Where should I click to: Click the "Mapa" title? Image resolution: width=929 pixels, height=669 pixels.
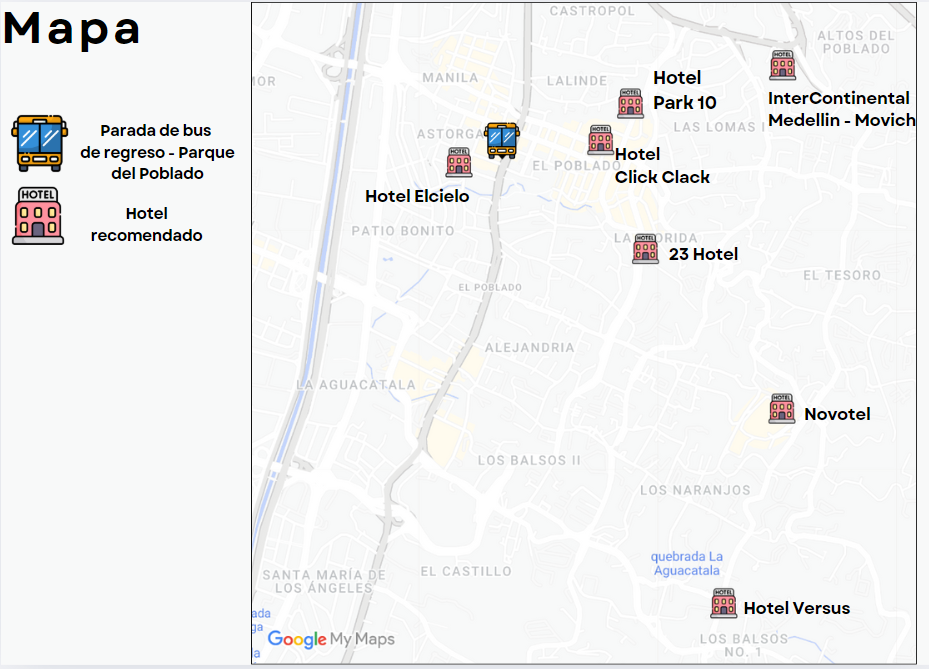(72, 28)
